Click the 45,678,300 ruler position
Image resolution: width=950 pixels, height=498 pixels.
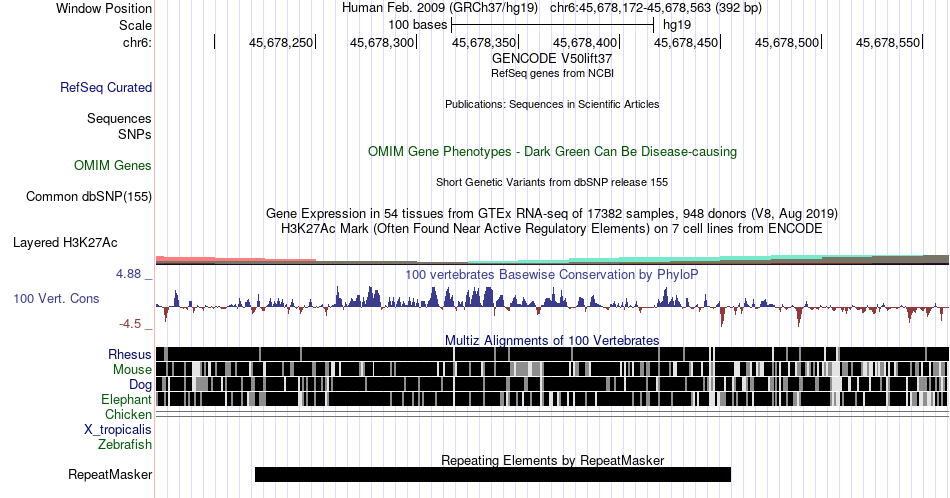point(382,42)
